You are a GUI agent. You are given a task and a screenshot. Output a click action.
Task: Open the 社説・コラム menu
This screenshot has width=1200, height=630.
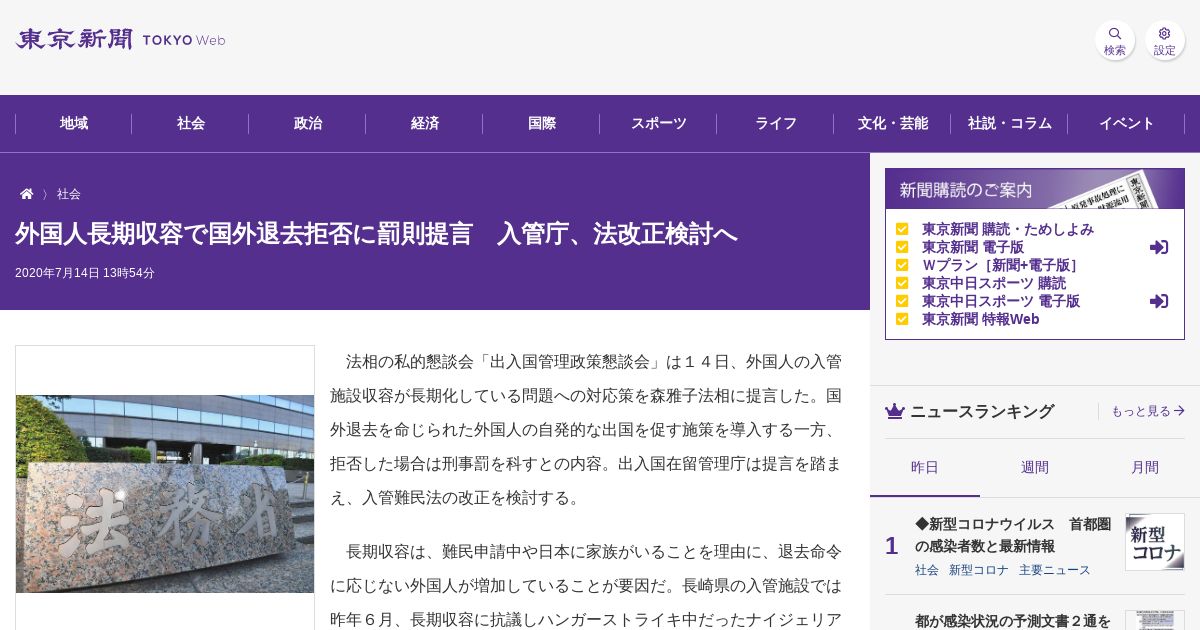pyautogui.click(x=1010, y=124)
